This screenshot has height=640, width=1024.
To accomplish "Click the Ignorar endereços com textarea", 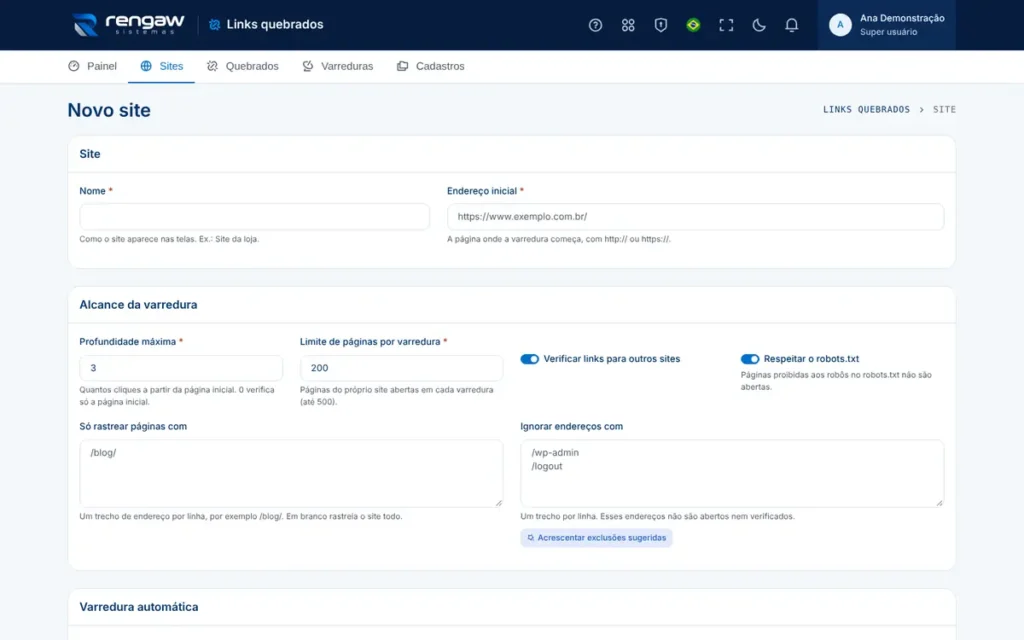I will [731, 473].
